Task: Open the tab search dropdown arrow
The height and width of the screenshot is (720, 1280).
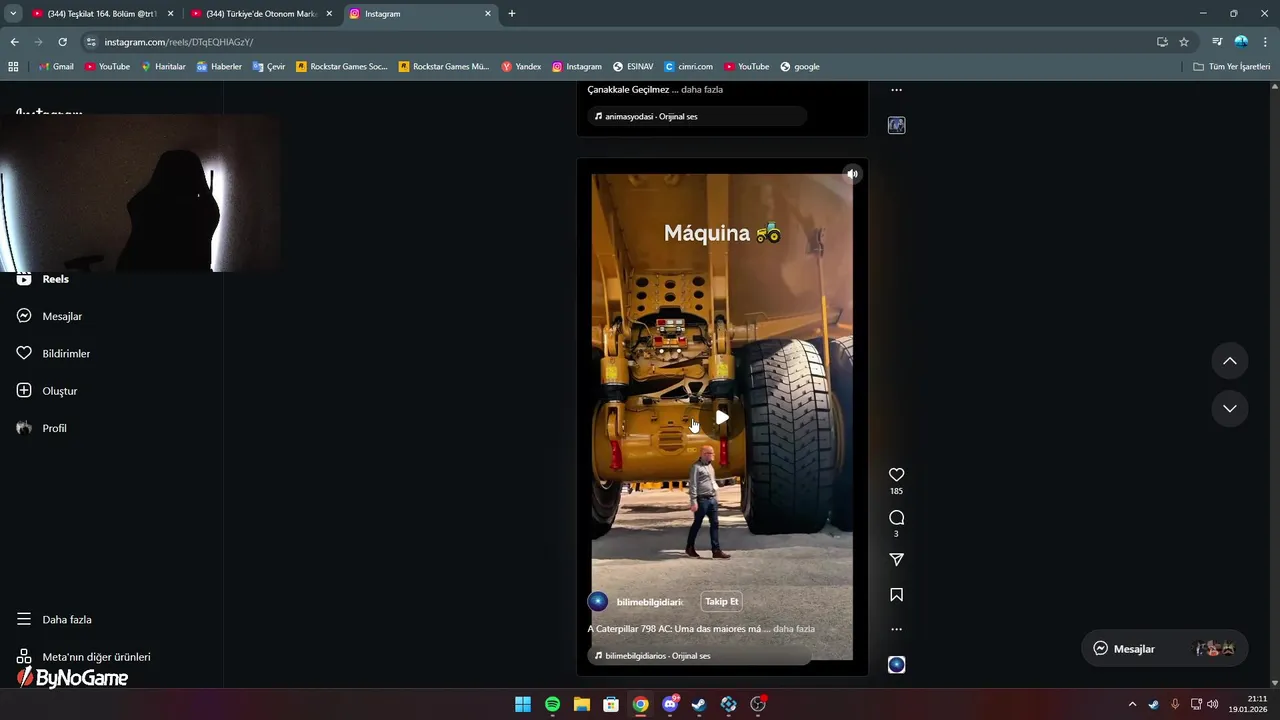Action: [13, 14]
